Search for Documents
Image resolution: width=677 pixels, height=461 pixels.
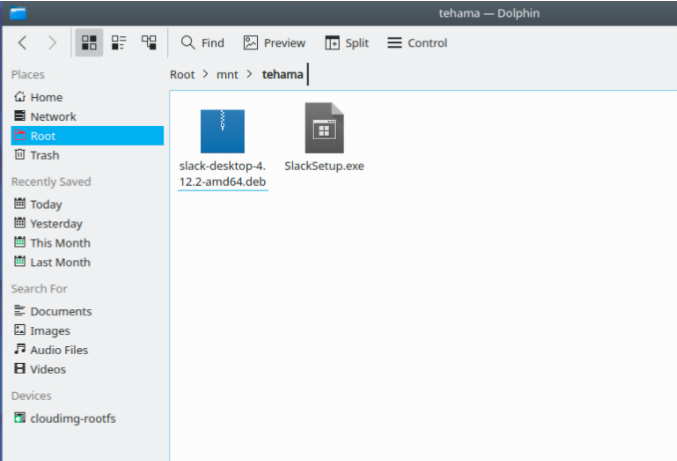click(x=87, y=311)
